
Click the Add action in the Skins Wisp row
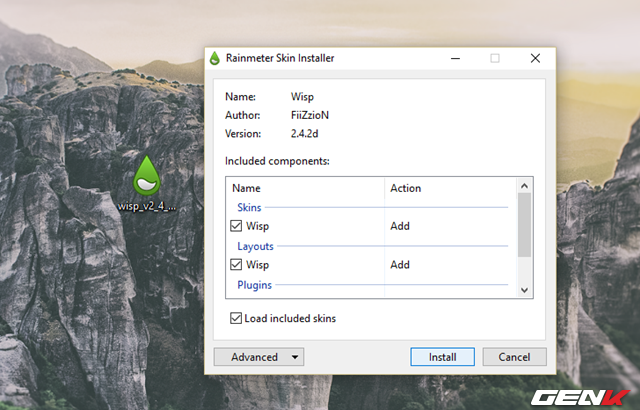click(x=400, y=226)
